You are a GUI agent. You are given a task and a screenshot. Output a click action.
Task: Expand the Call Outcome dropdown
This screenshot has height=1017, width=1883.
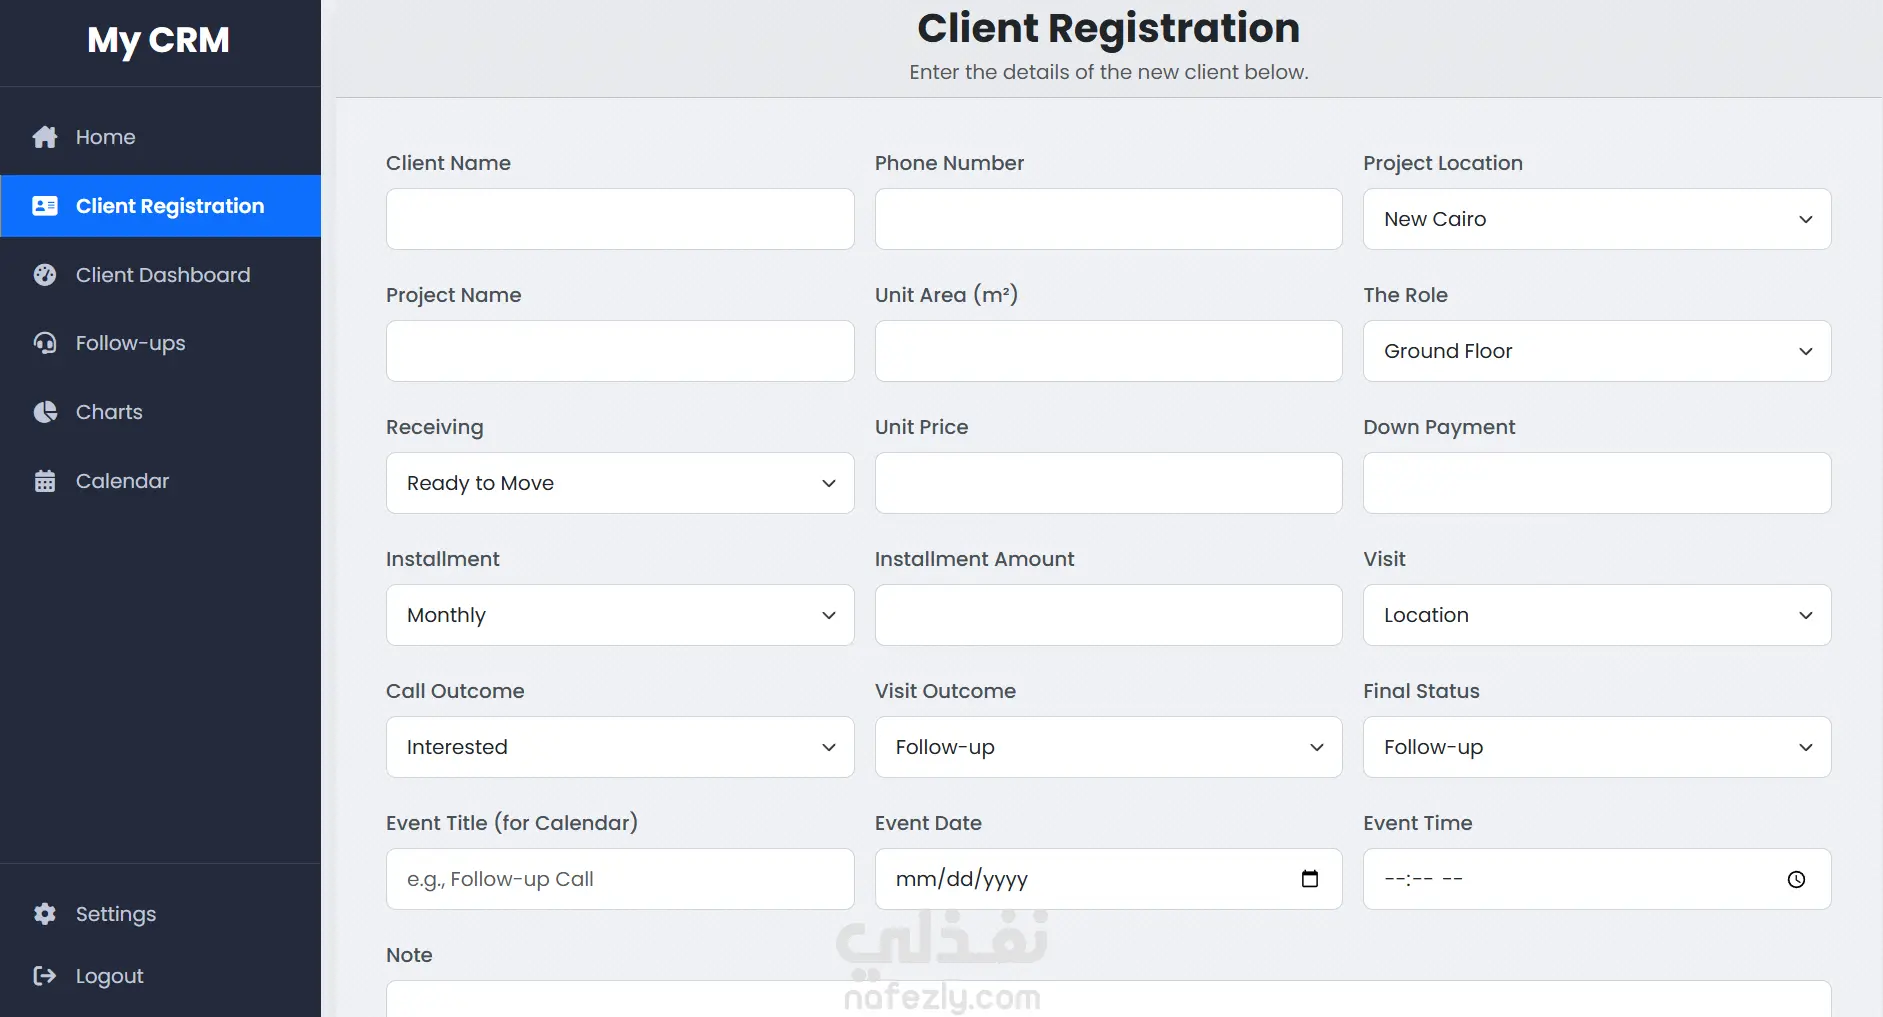(620, 747)
